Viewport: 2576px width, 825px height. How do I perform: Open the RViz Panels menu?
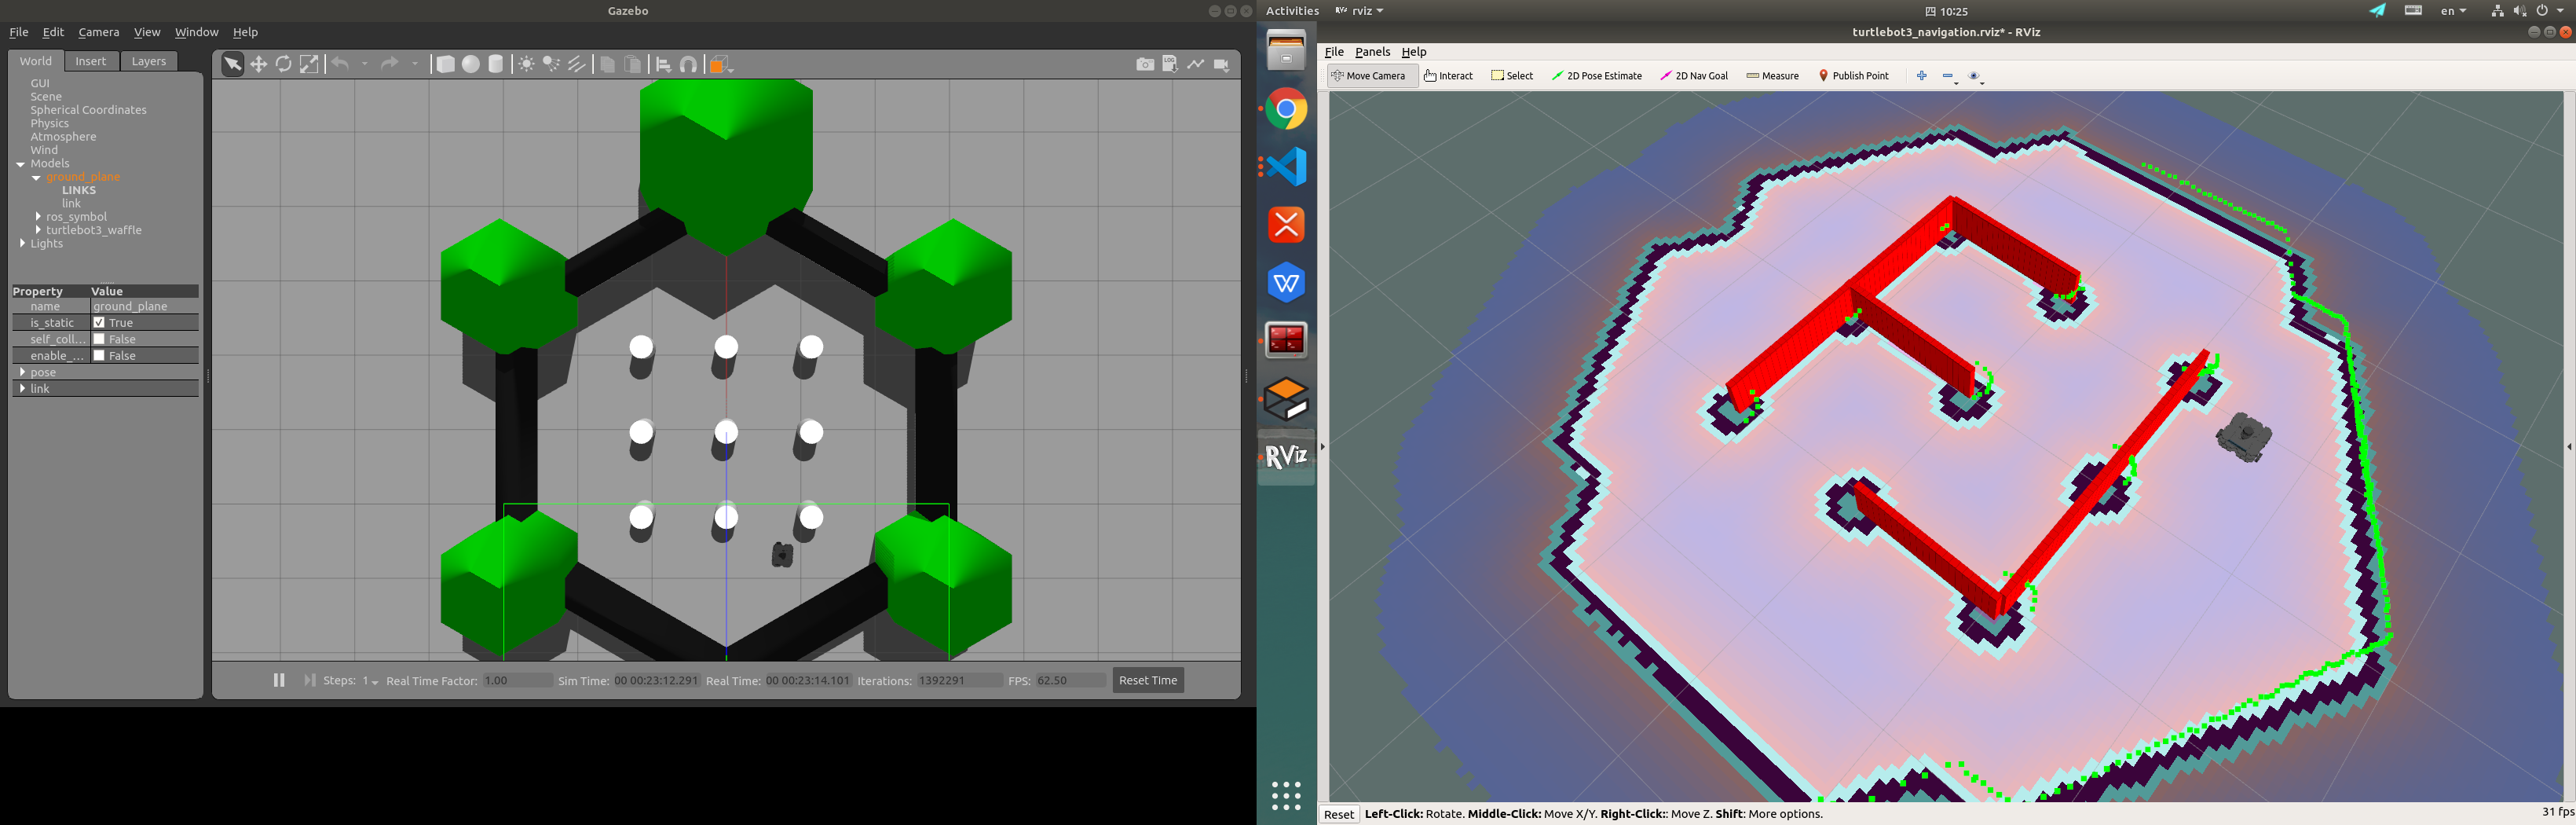[1372, 52]
